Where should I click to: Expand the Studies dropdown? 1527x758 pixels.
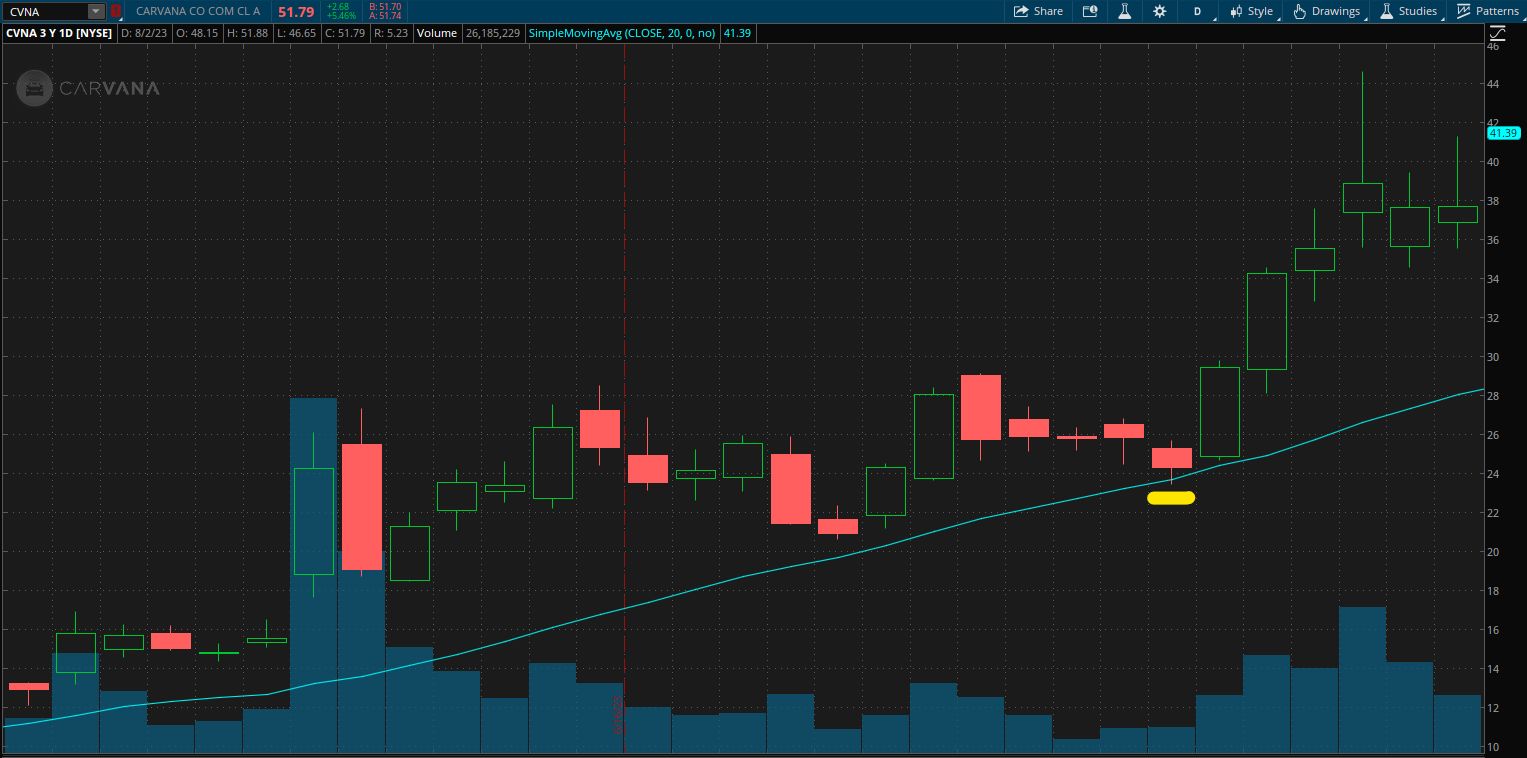[1408, 11]
